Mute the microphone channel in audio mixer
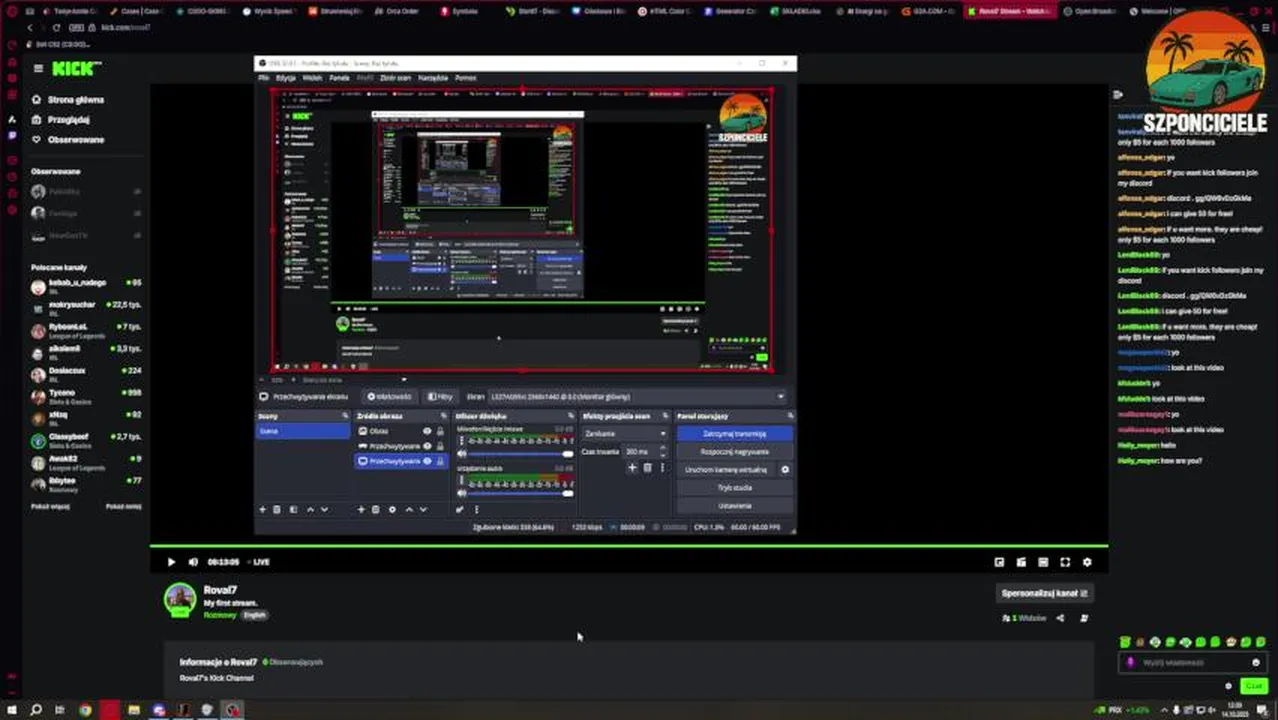 click(x=462, y=454)
